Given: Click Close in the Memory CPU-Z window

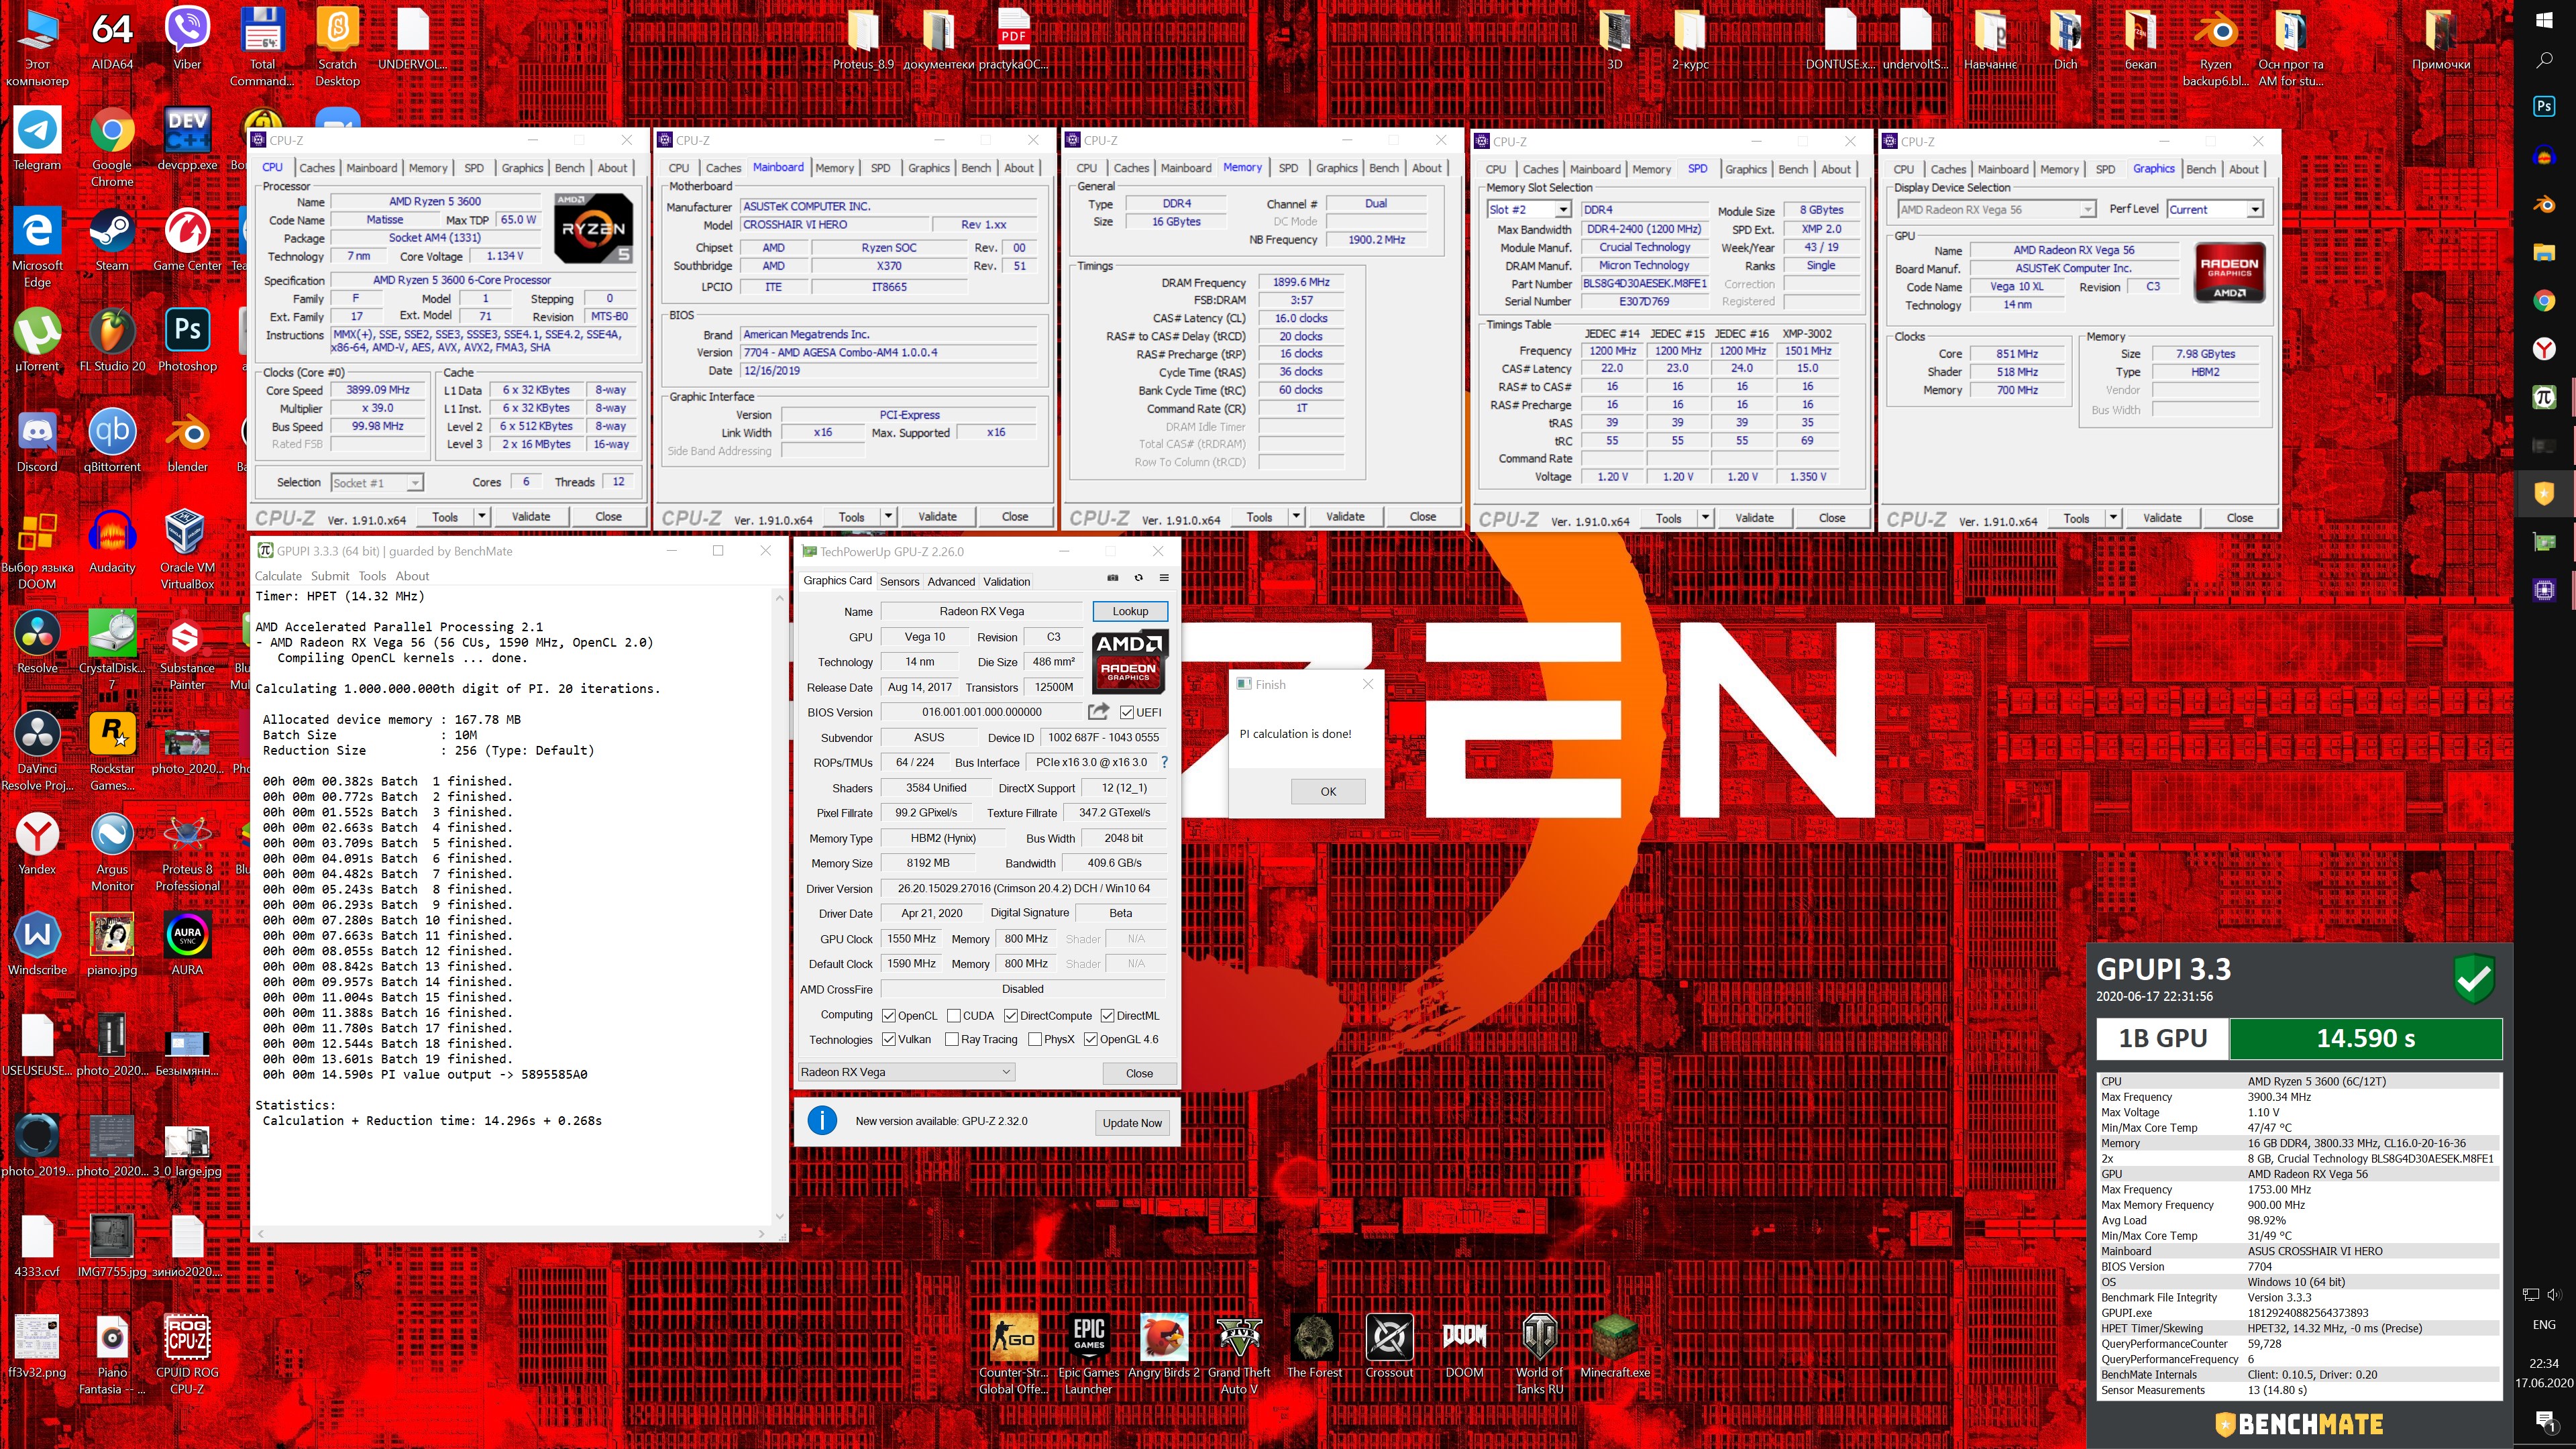Looking at the screenshot, I should (1422, 516).
